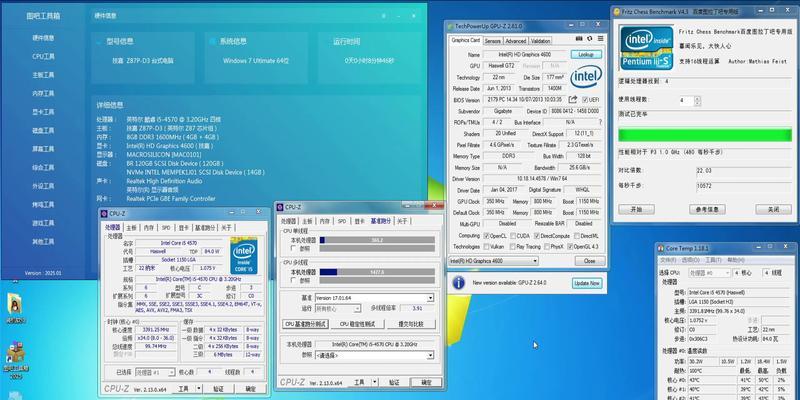The height and width of the screenshot is (400, 800).
Task: Click the CPU 多线程 score bar in CPU-Z
Action: click(x=377, y=272)
